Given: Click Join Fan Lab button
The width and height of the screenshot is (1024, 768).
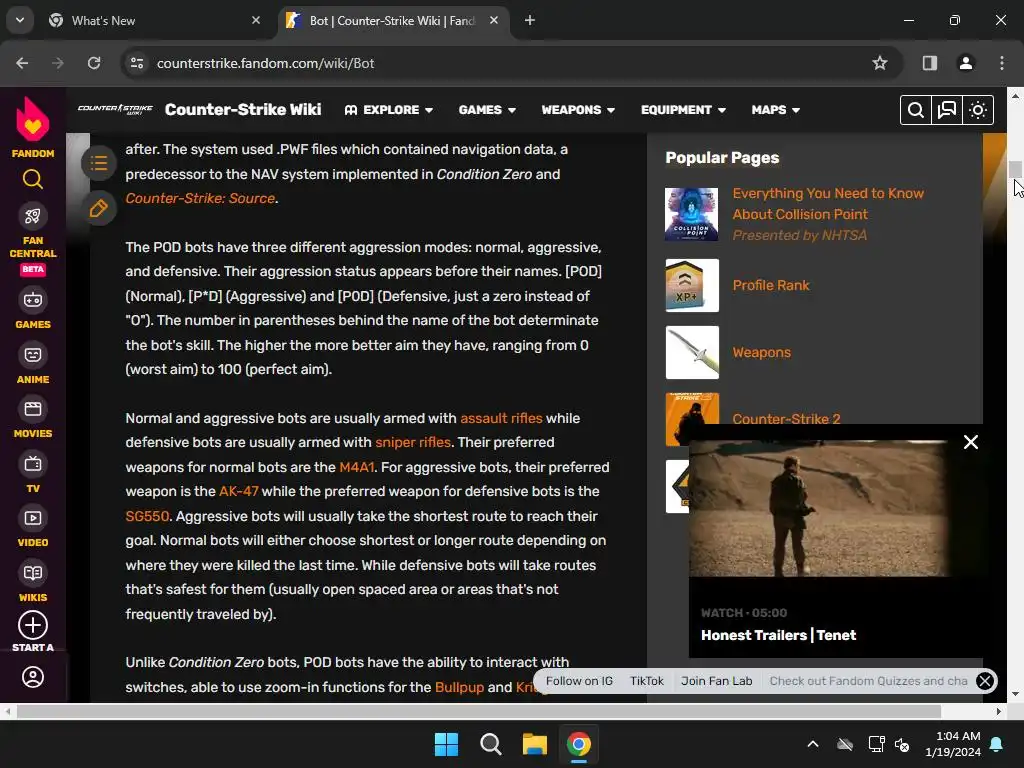Looking at the screenshot, I should coord(716,680).
